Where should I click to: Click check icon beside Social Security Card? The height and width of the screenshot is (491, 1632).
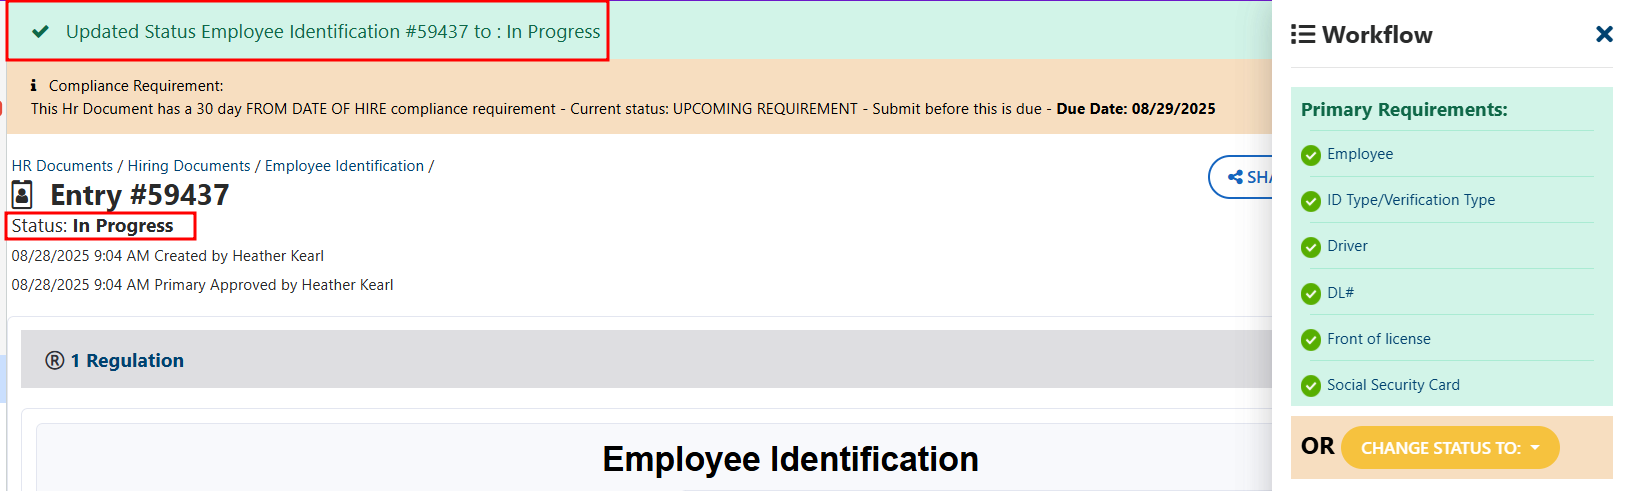coord(1311,386)
